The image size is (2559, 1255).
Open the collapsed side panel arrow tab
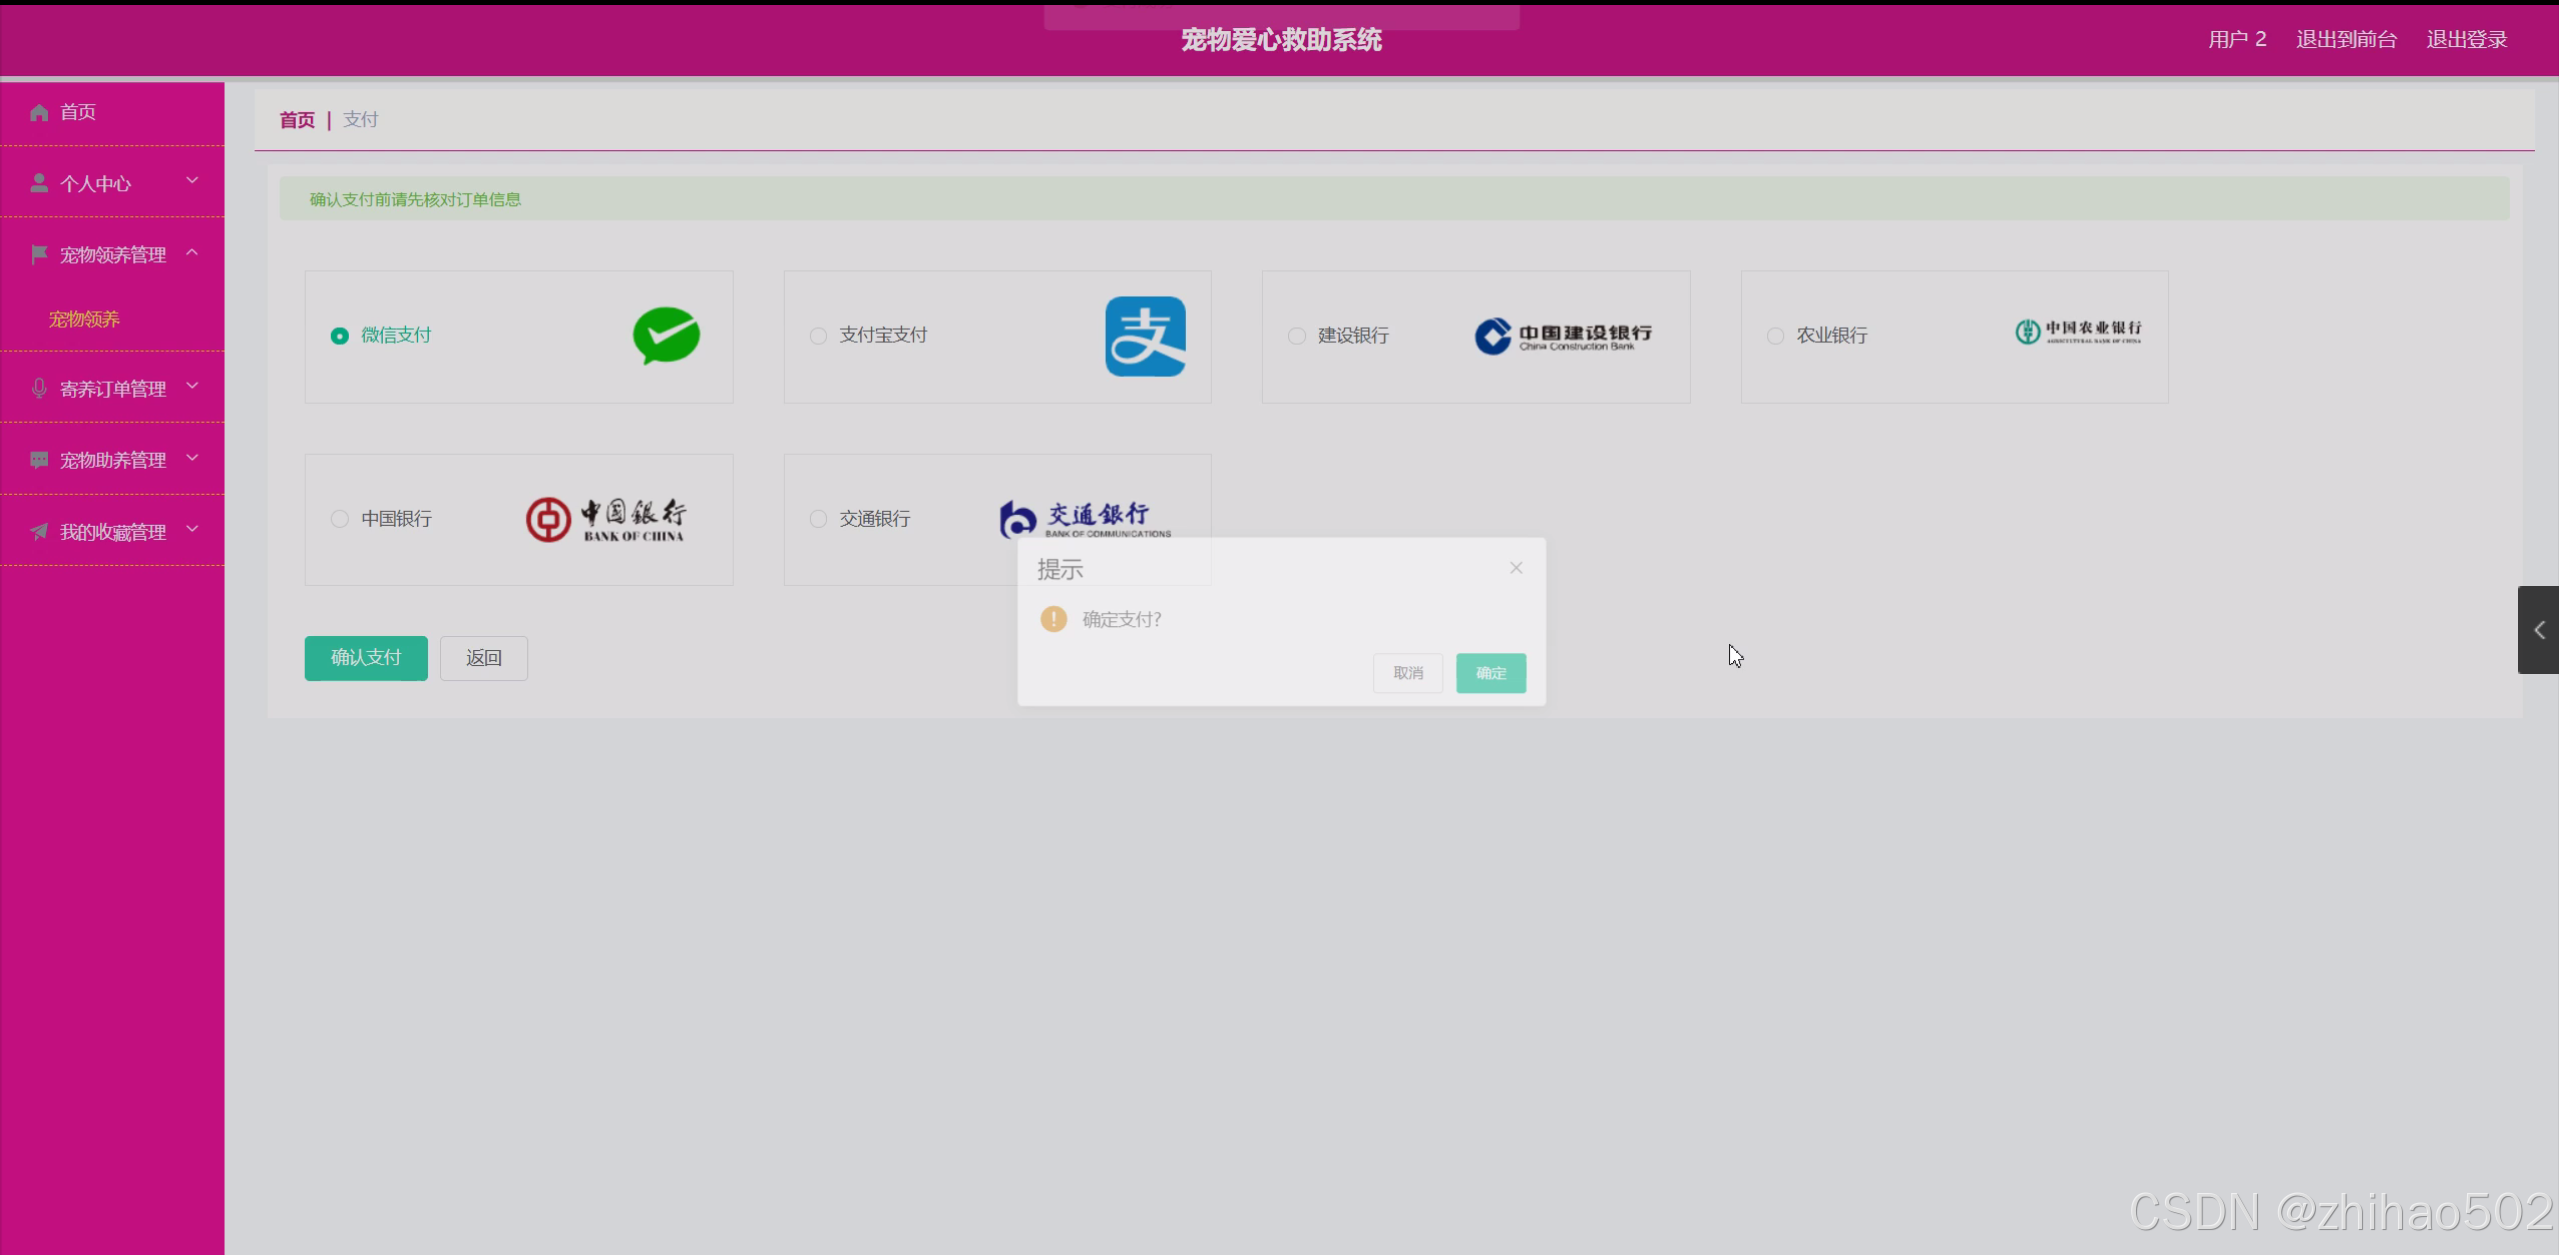point(2538,630)
